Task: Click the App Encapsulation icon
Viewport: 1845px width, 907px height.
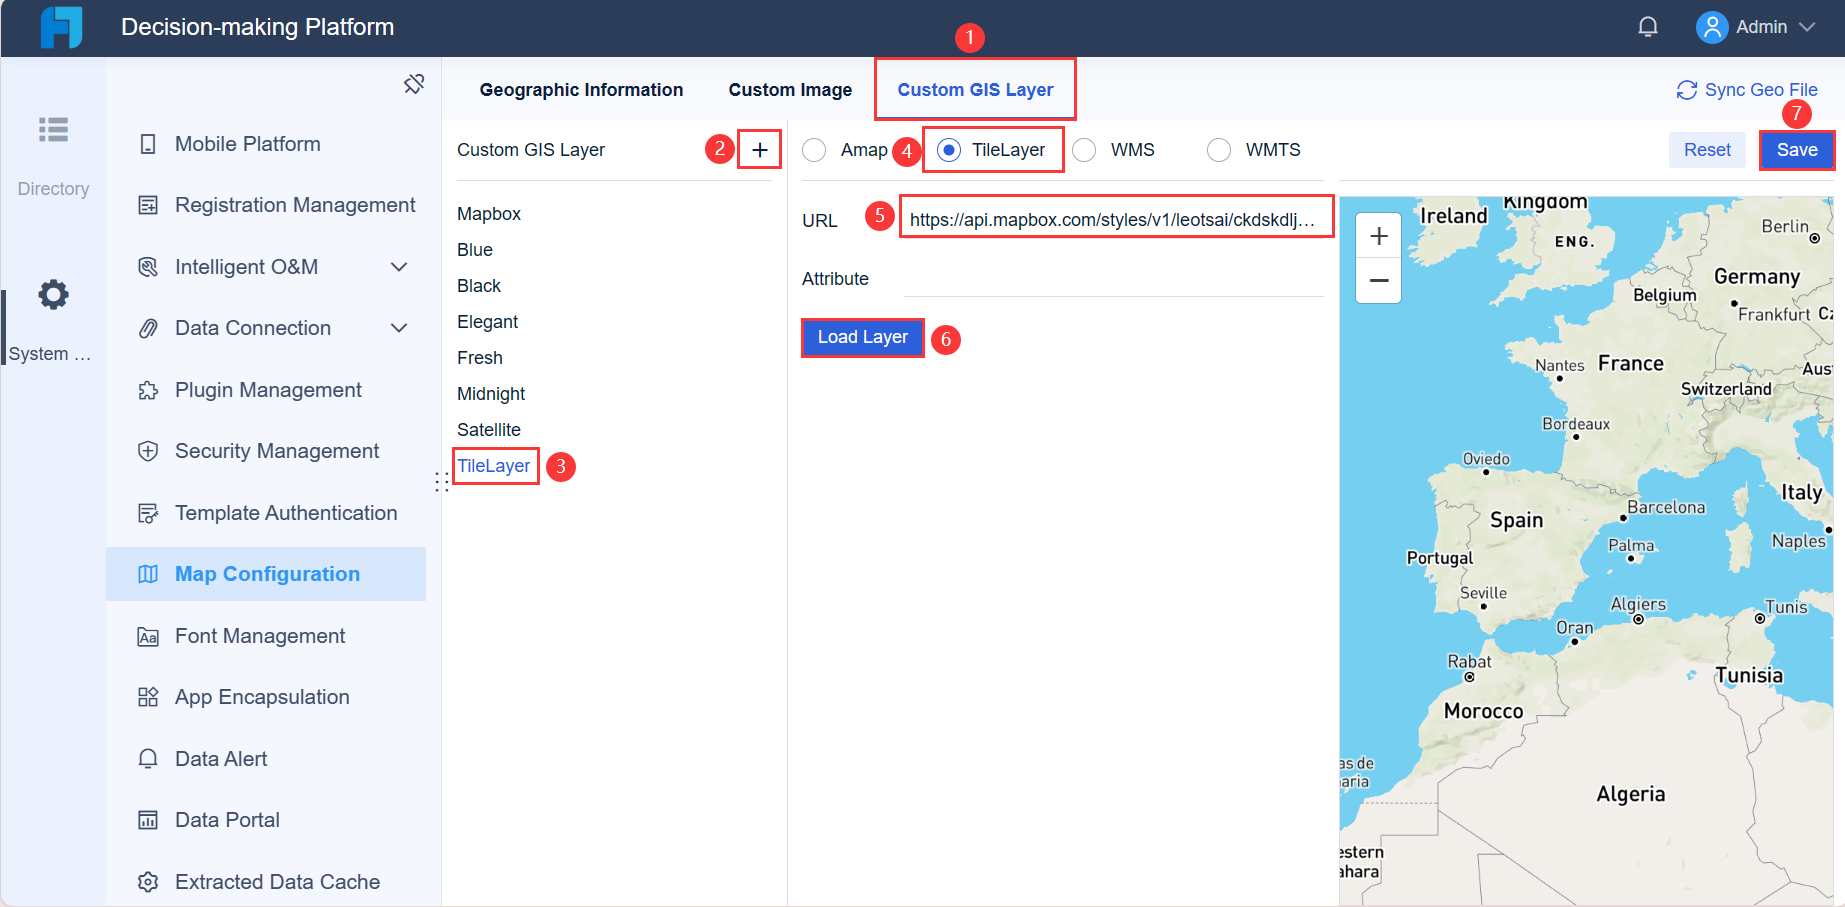Action: pyautogui.click(x=147, y=697)
